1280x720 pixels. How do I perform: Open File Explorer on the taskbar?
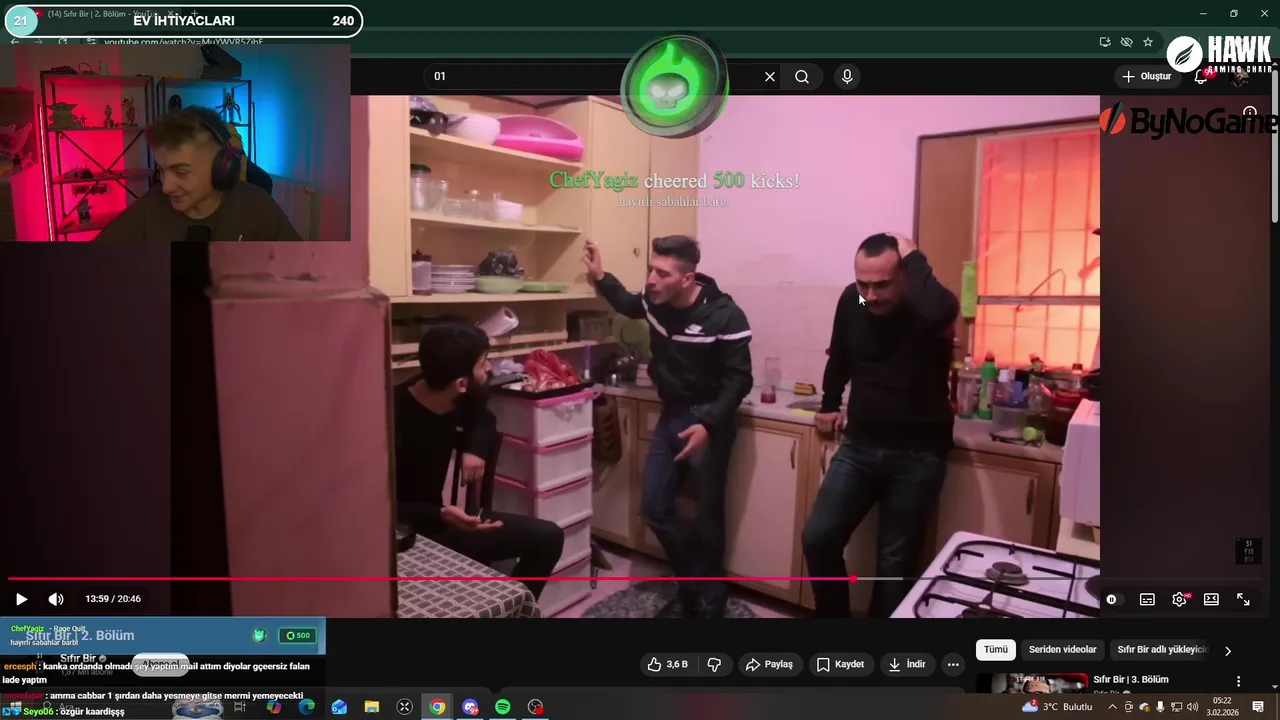point(372,707)
